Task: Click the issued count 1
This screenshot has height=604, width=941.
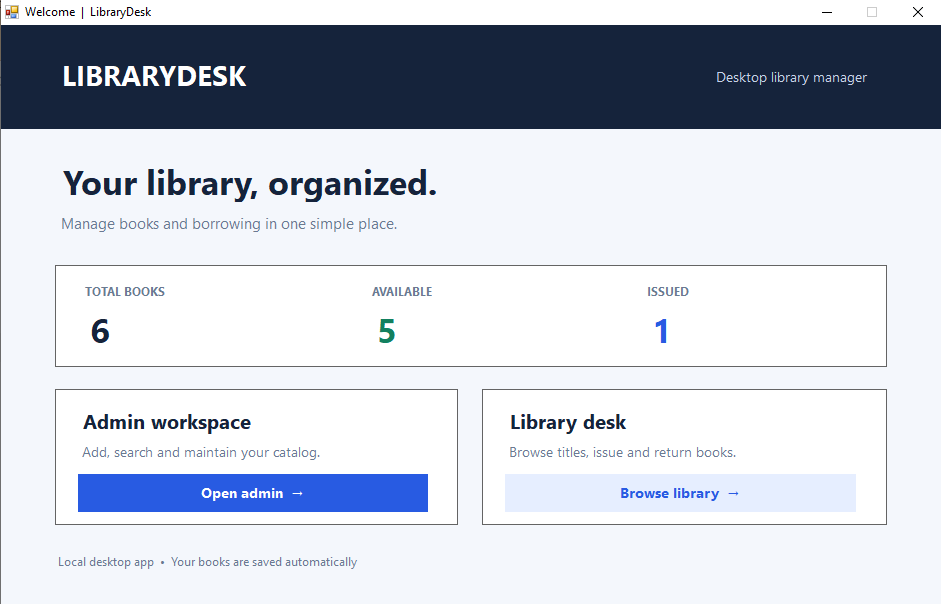Action: click(661, 331)
